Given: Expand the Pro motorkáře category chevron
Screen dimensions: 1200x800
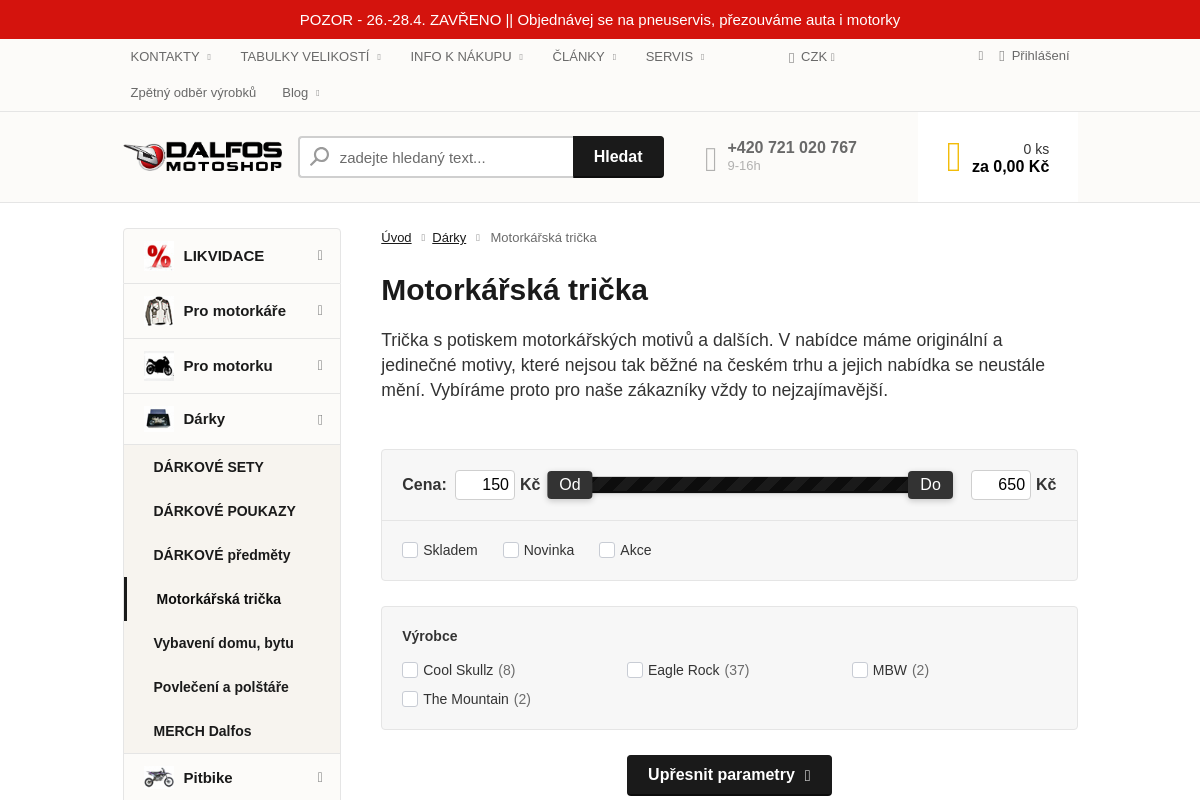Looking at the screenshot, I should click(x=320, y=310).
